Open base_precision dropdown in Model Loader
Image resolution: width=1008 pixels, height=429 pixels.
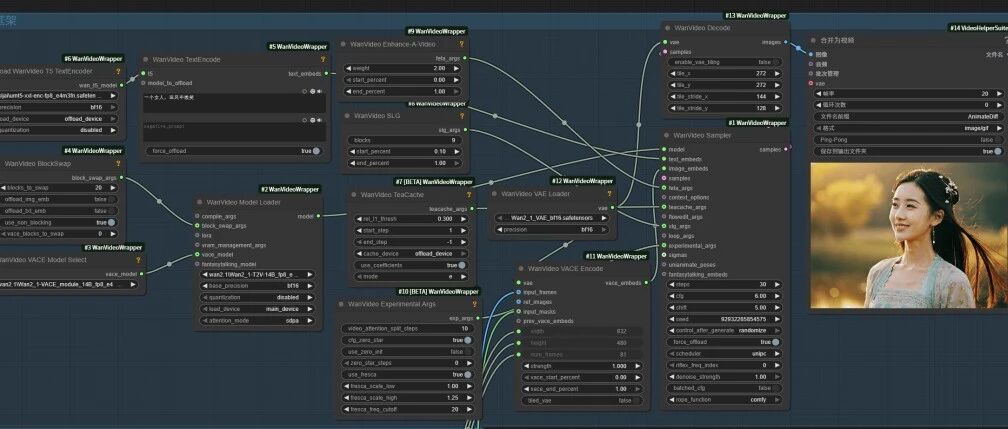pos(258,286)
